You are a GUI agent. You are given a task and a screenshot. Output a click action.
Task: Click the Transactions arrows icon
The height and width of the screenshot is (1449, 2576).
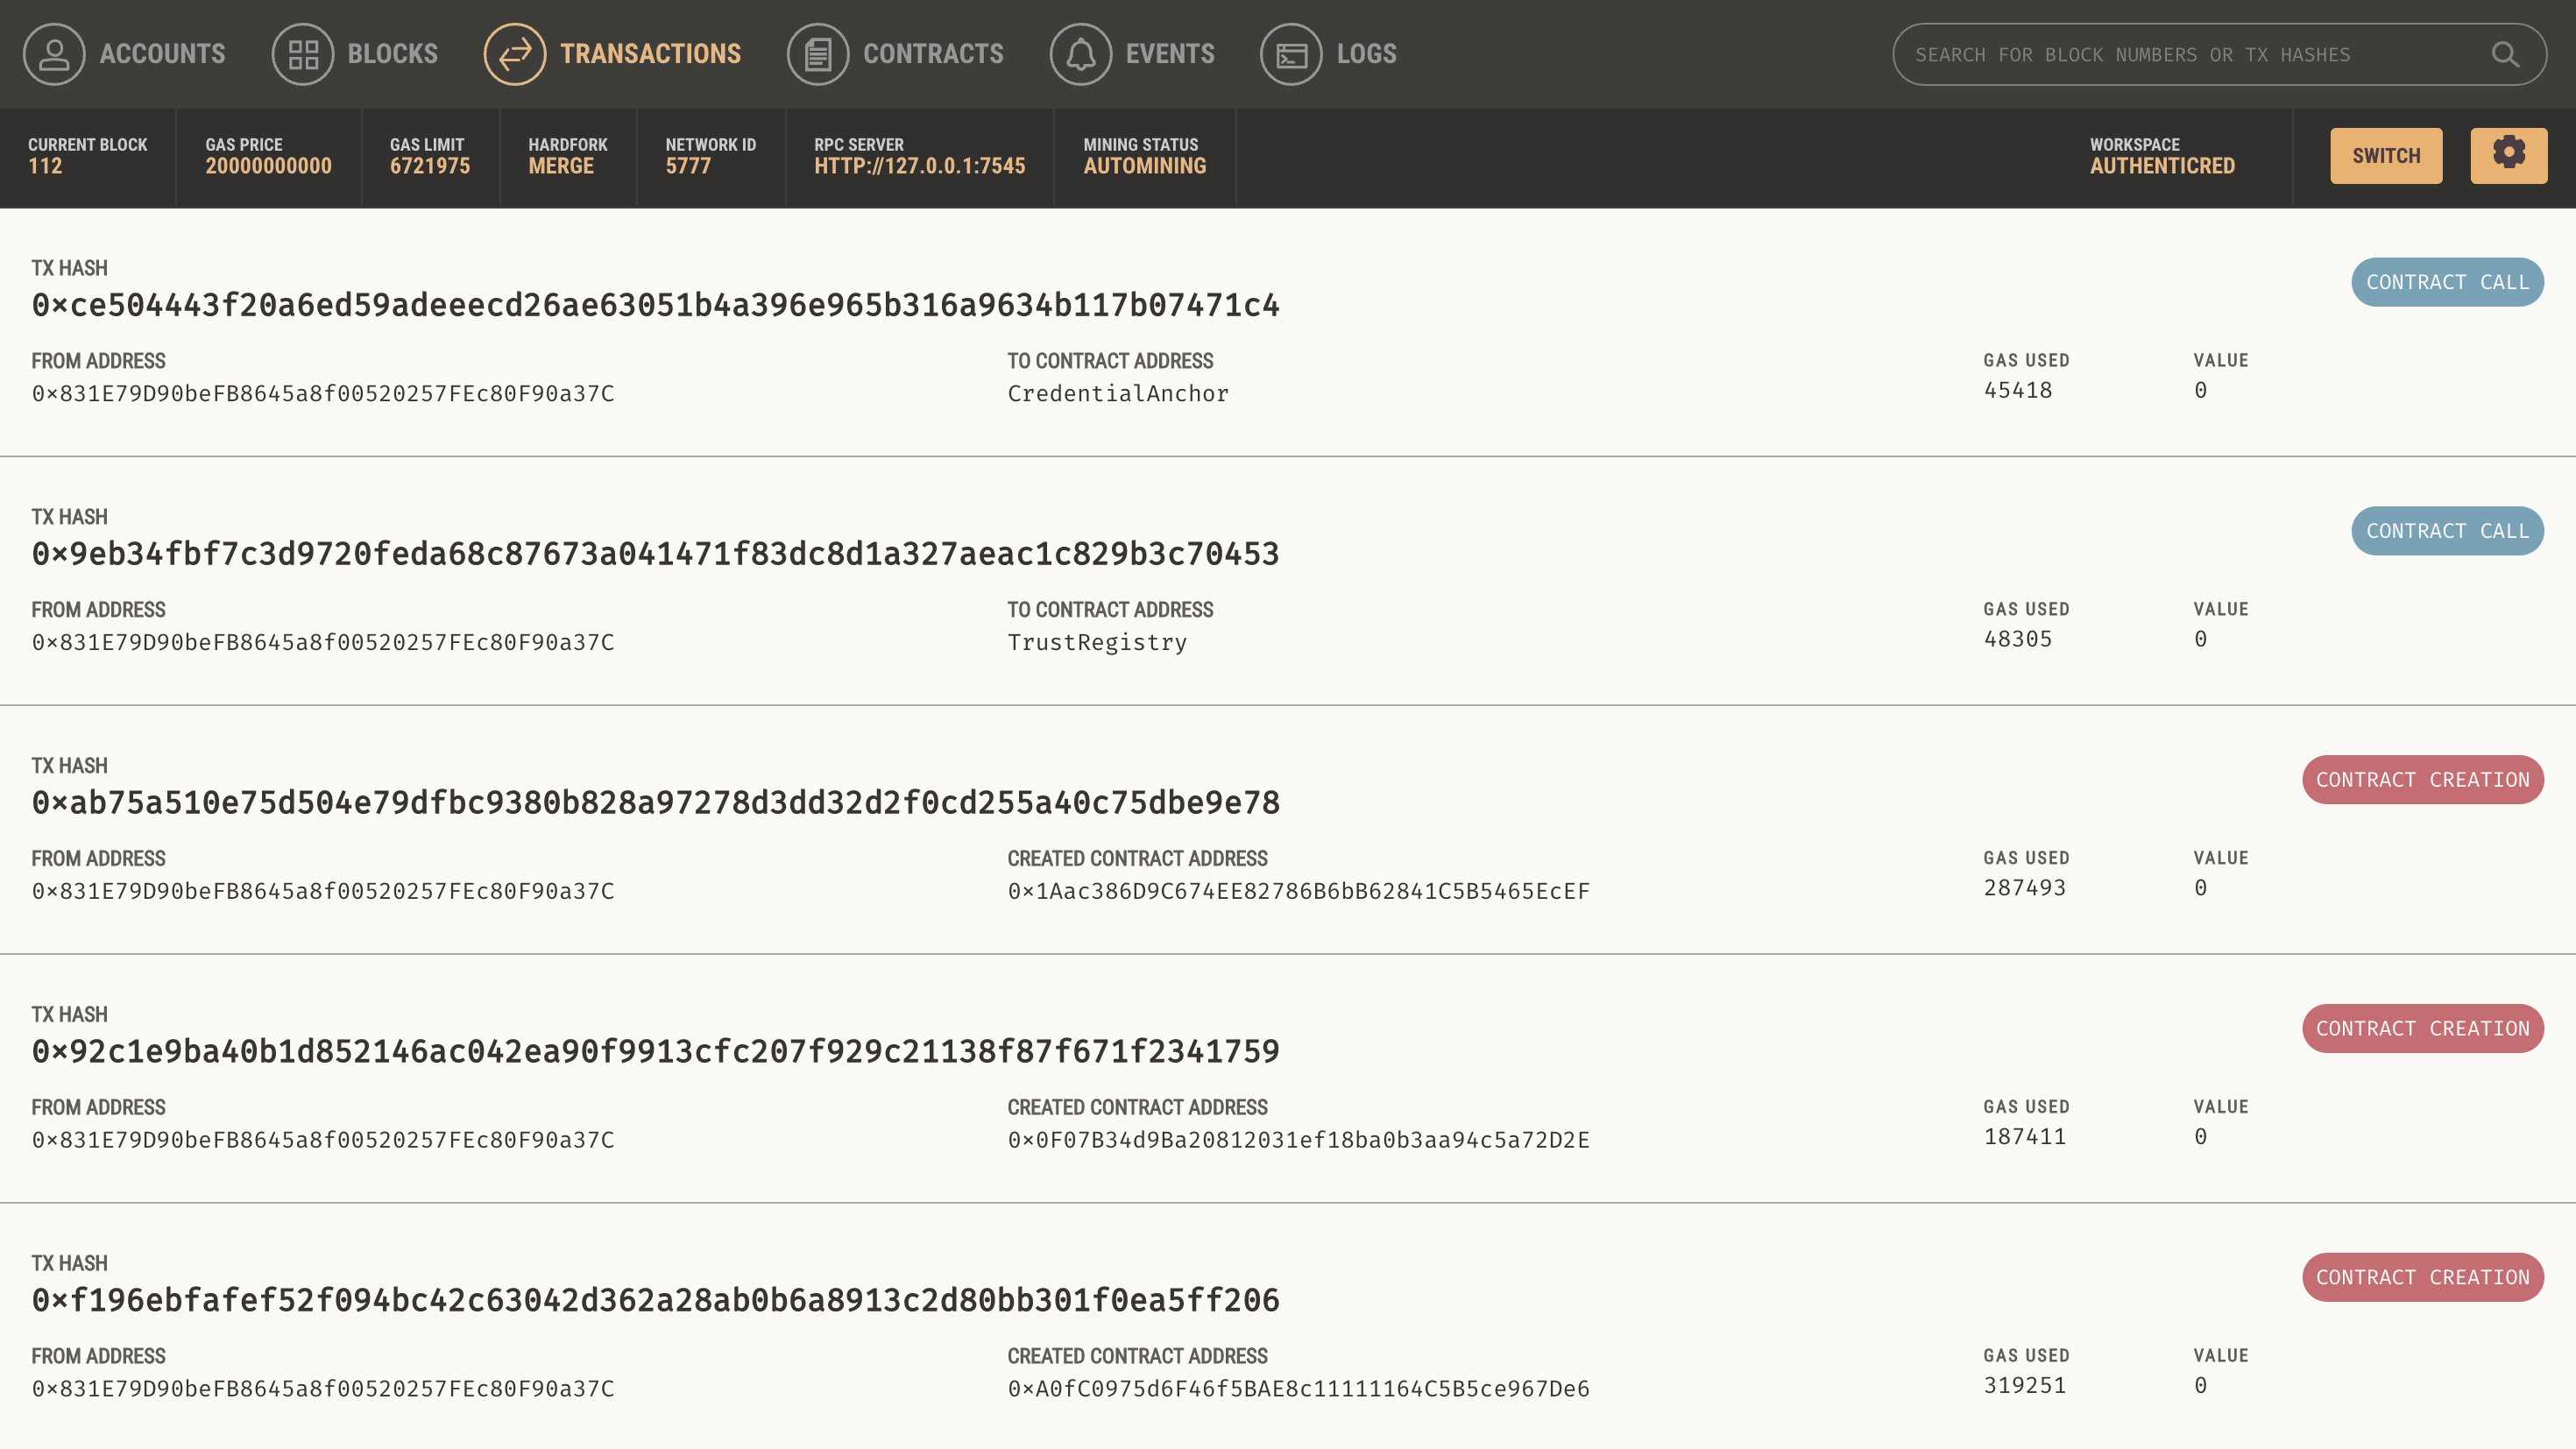click(515, 54)
